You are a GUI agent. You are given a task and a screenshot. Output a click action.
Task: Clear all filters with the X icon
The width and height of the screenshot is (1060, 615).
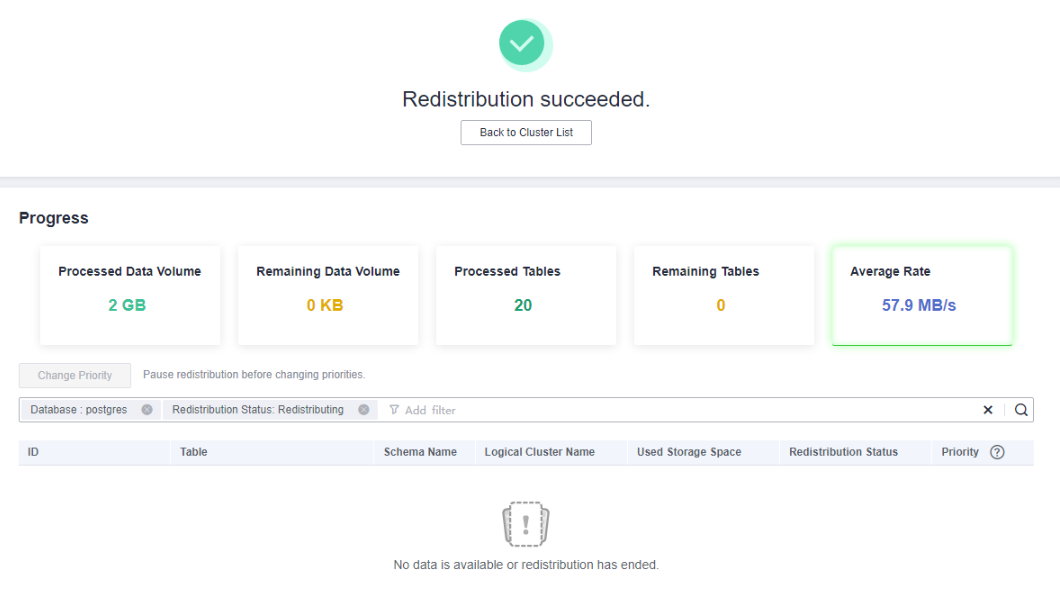pyautogui.click(x=988, y=410)
